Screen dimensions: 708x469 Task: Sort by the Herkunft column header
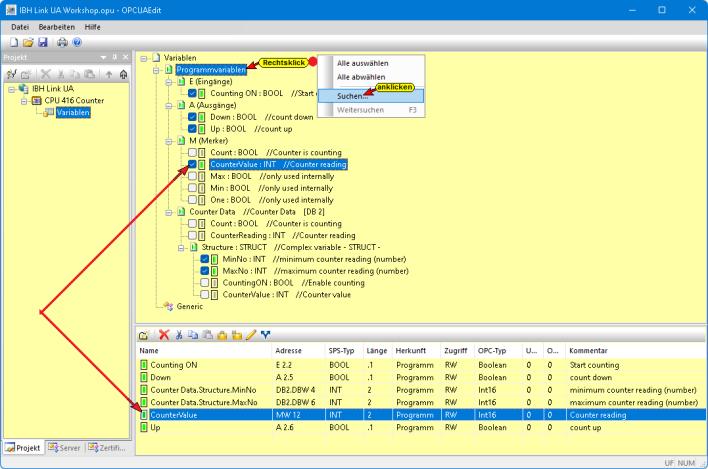pyautogui.click(x=417, y=351)
